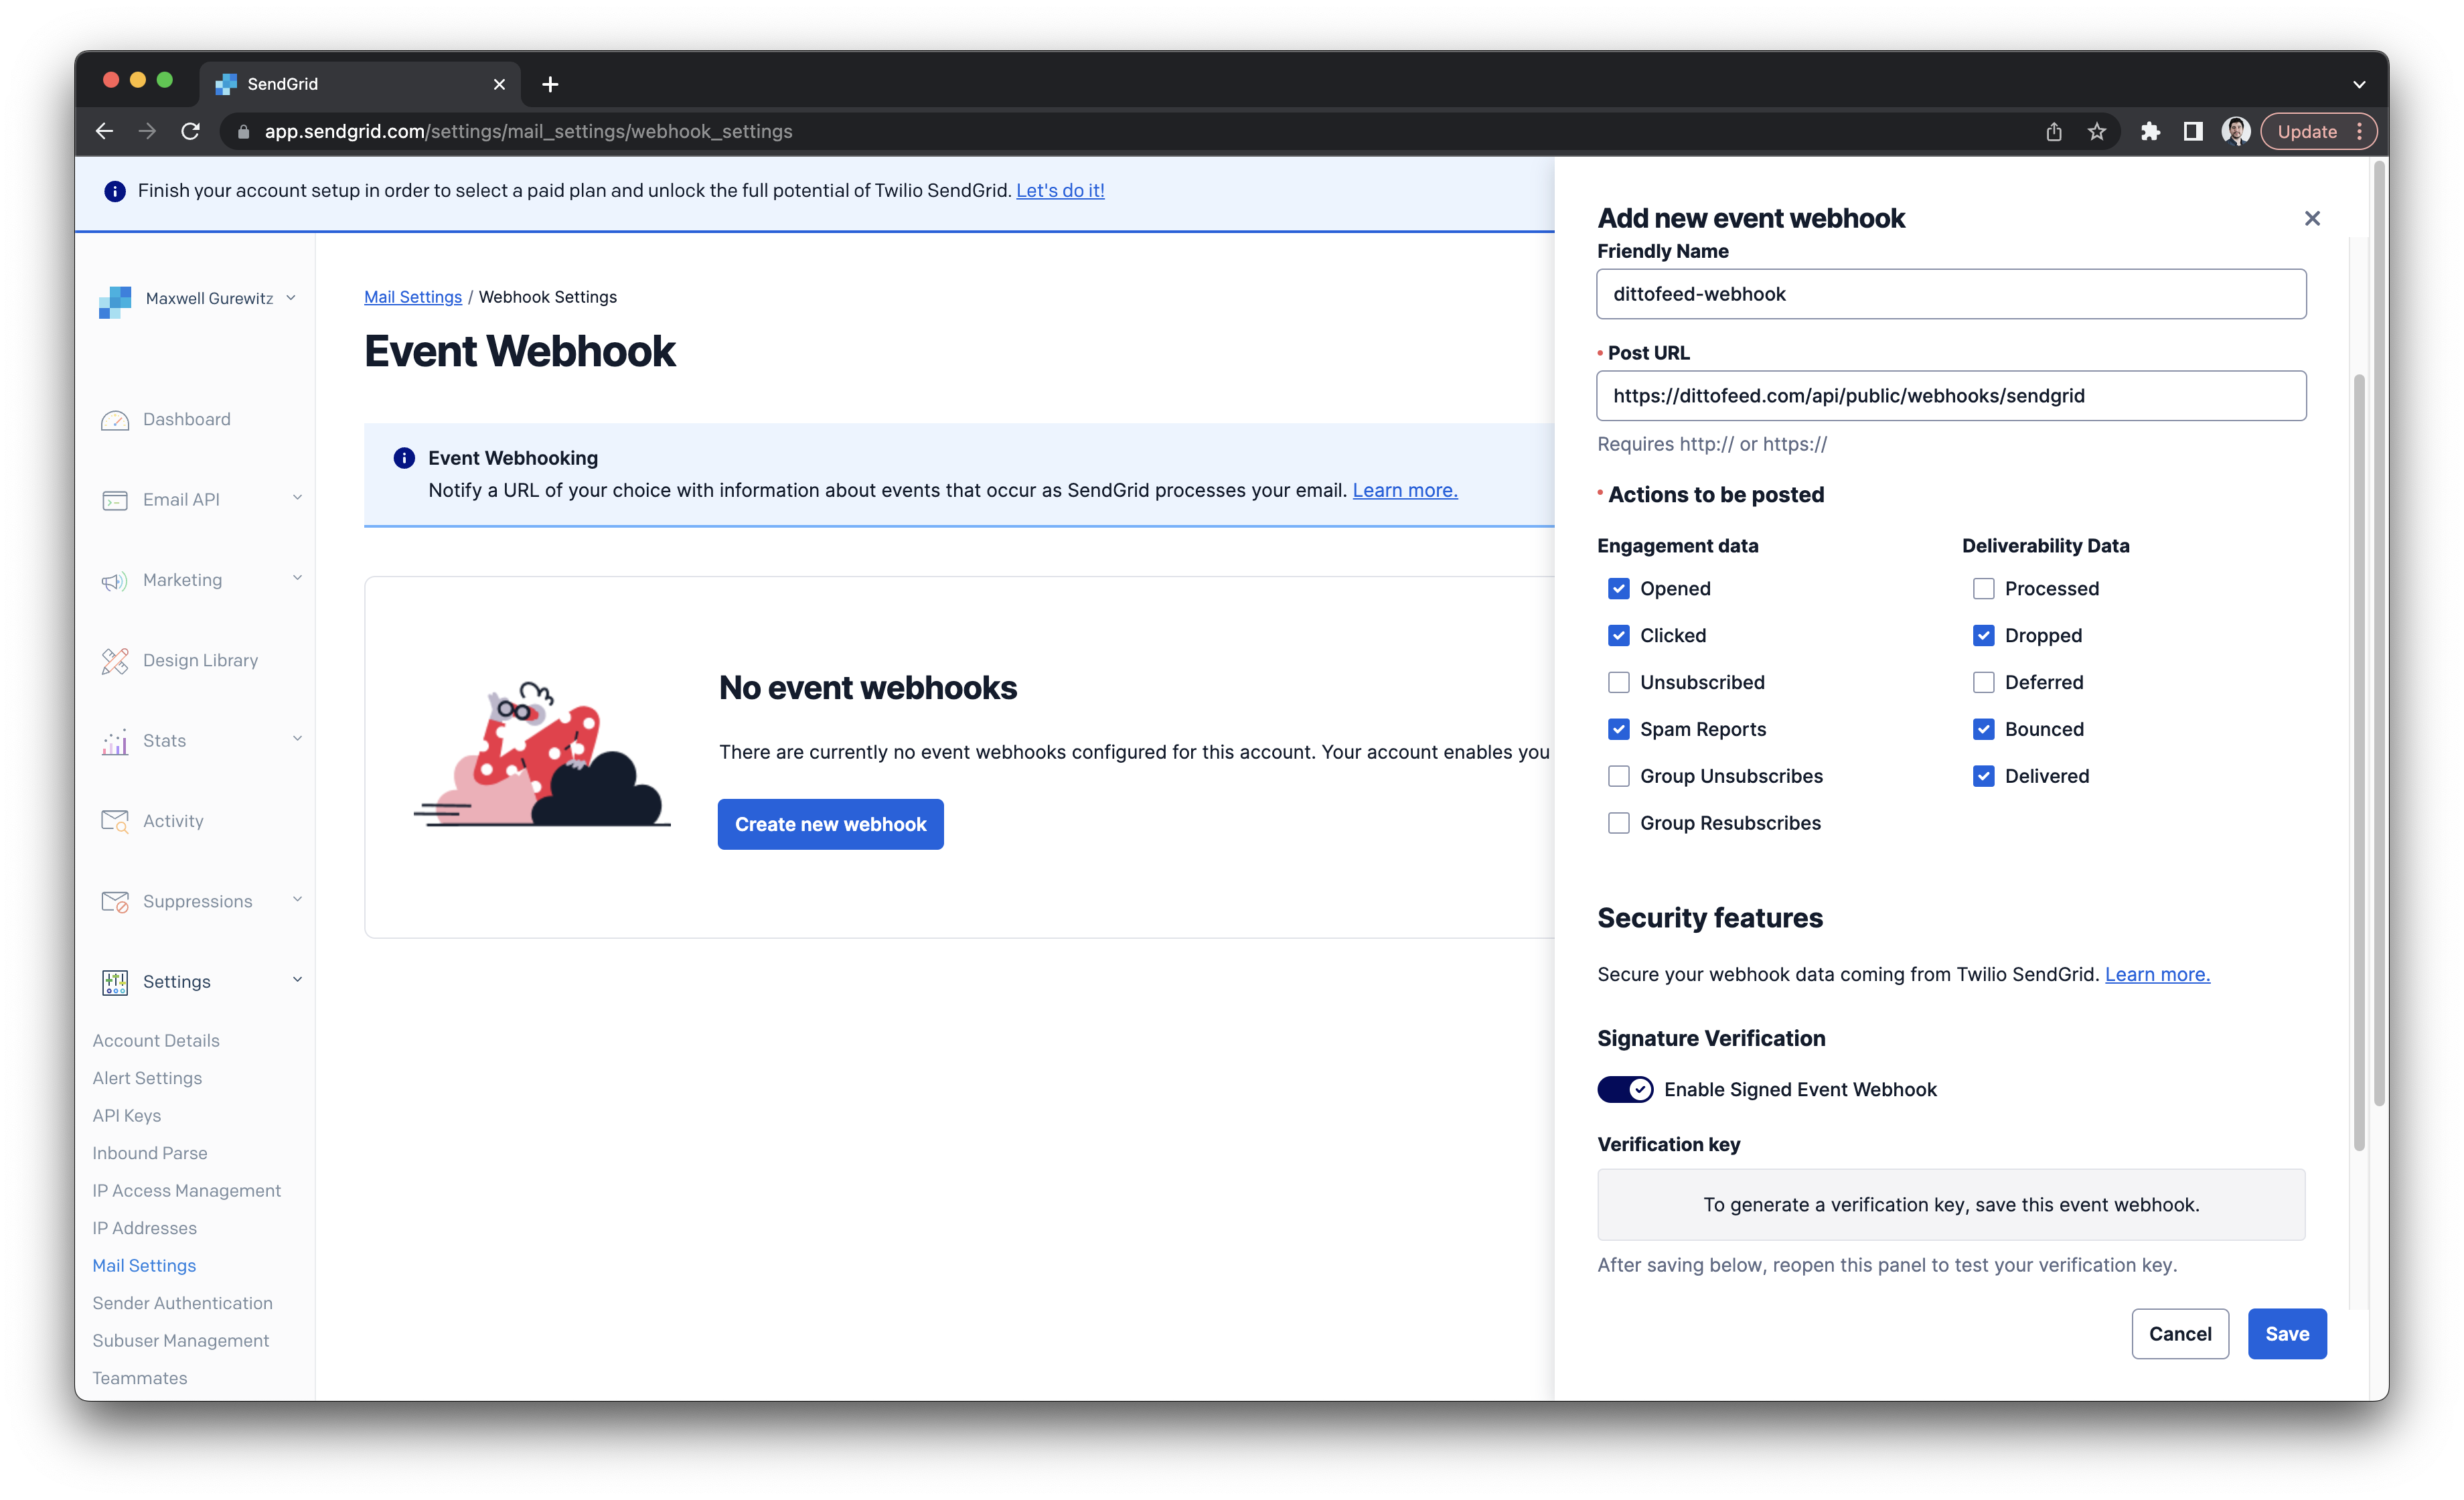
Task: Click the Settings sliders icon
Action: (115, 982)
